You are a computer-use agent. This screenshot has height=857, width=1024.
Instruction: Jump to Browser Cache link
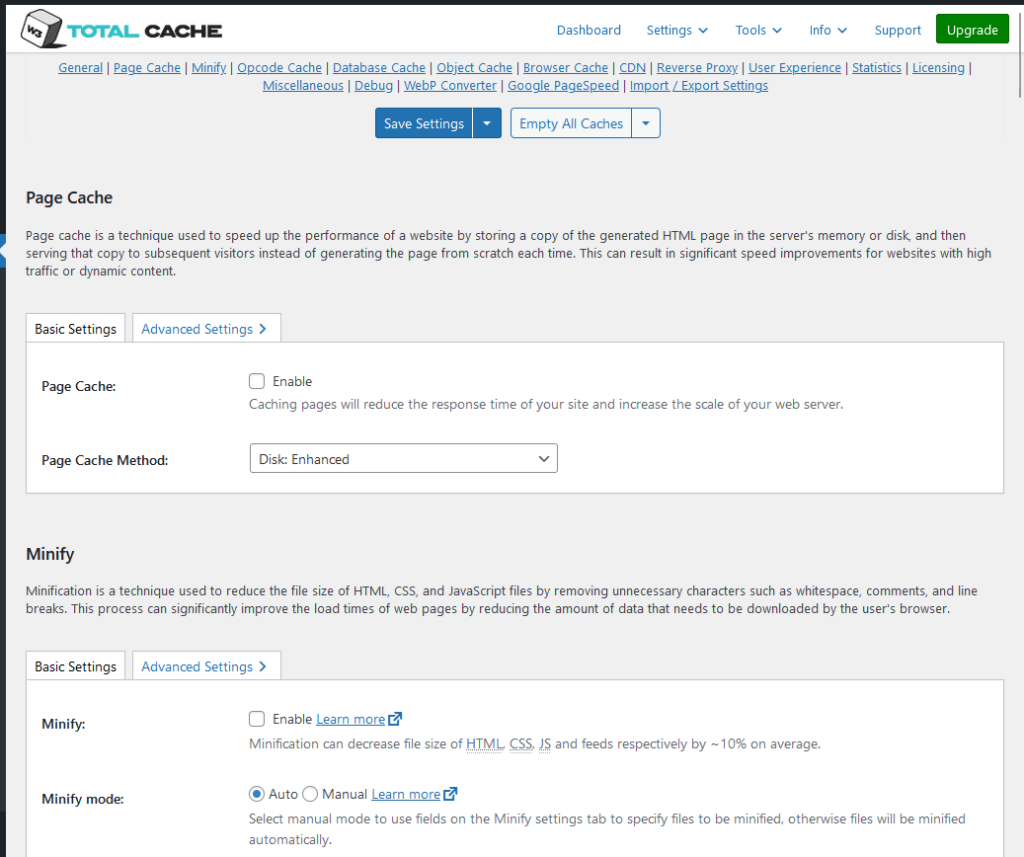coord(566,67)
